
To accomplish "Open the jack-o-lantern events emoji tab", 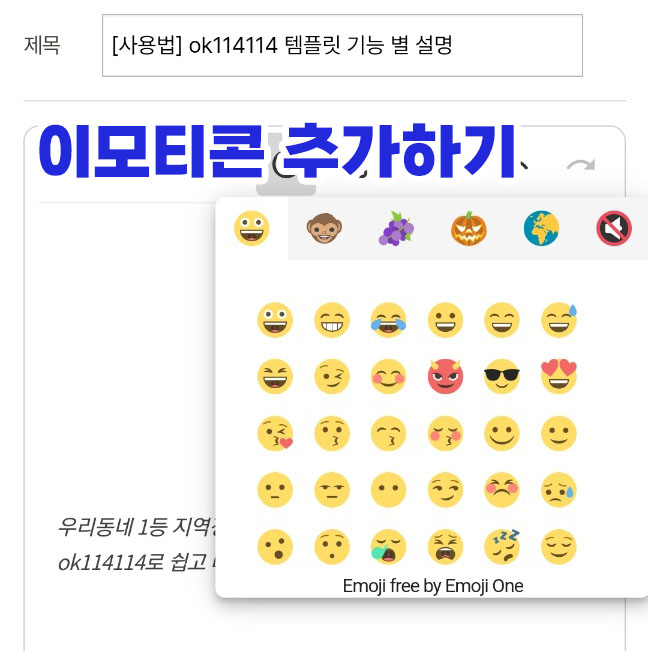I will coord(469,228).
